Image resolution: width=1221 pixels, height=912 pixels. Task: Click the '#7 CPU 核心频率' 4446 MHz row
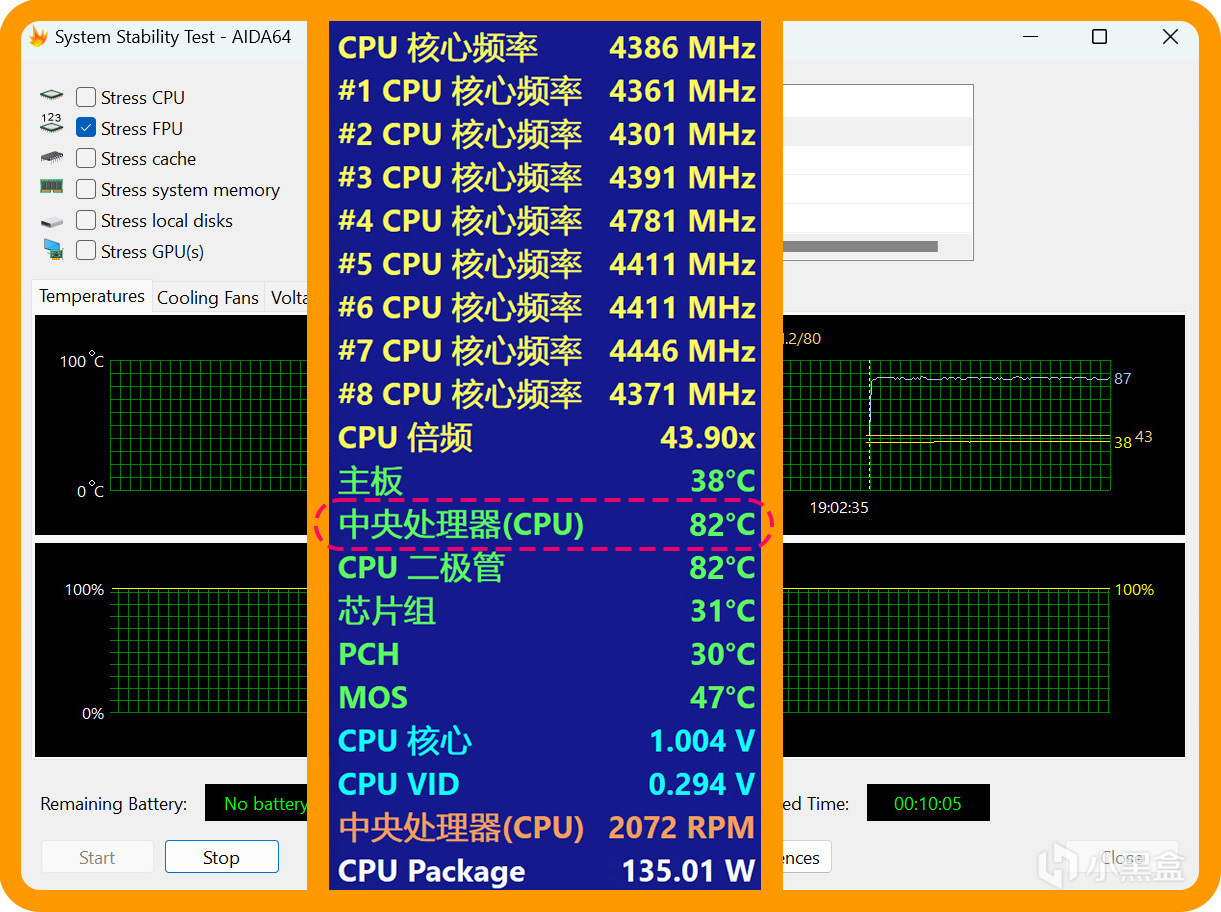click(x=546, y=351)
